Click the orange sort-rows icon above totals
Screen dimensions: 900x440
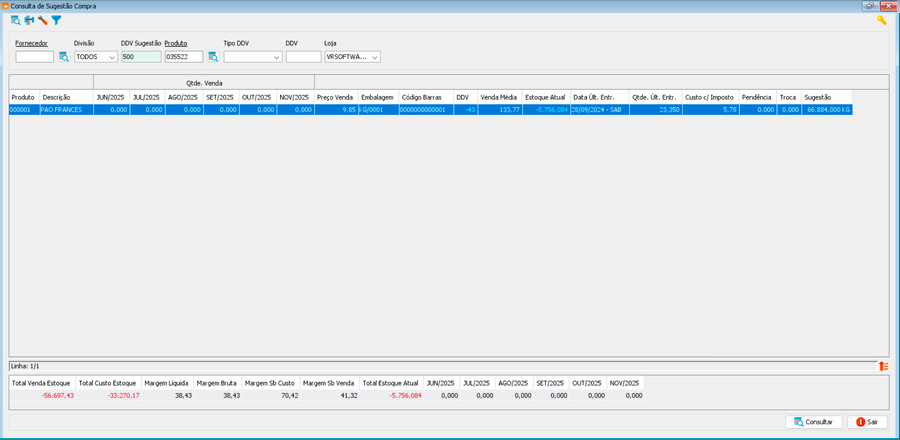883,366
